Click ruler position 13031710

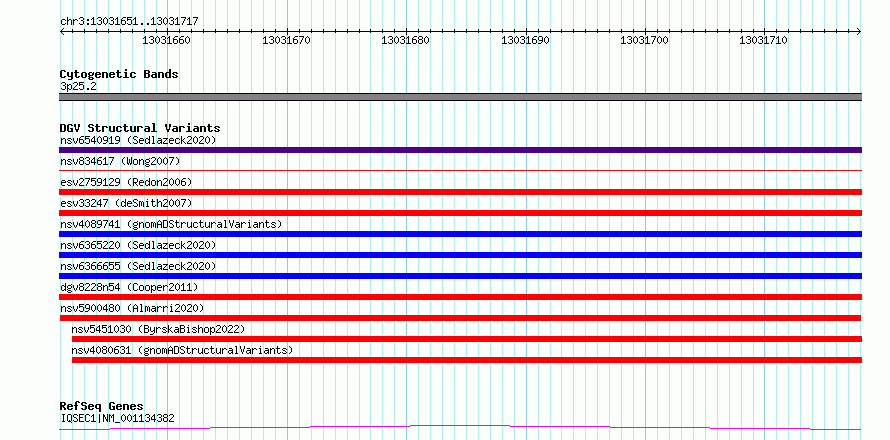point(763,40)
